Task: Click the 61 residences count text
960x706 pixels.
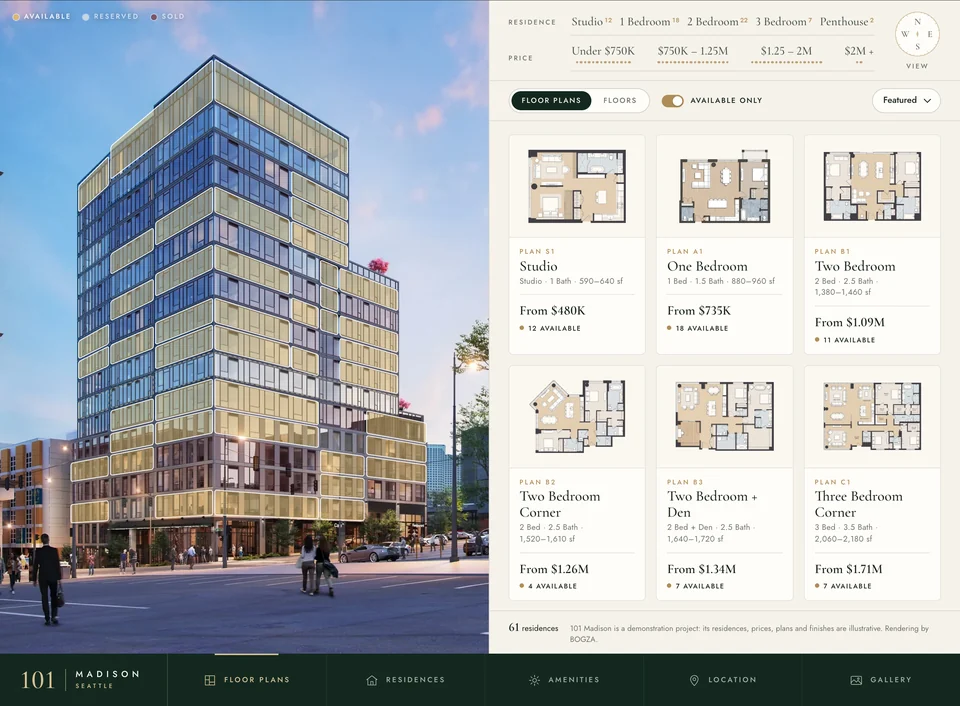Action: coord(533,628)
